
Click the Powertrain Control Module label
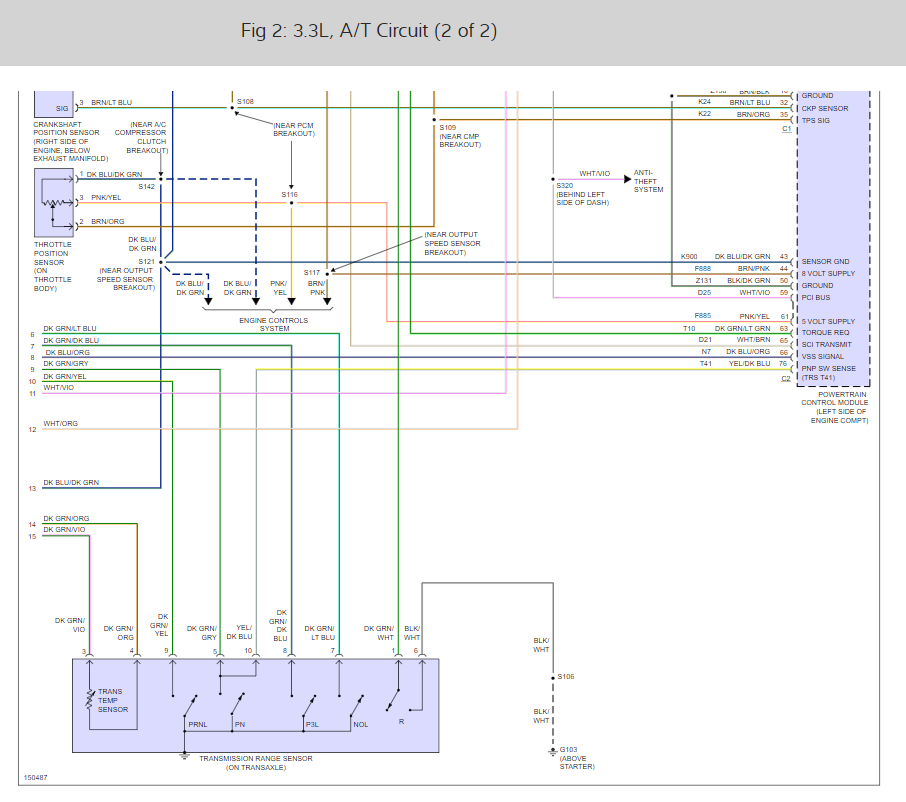click(835, 403)
